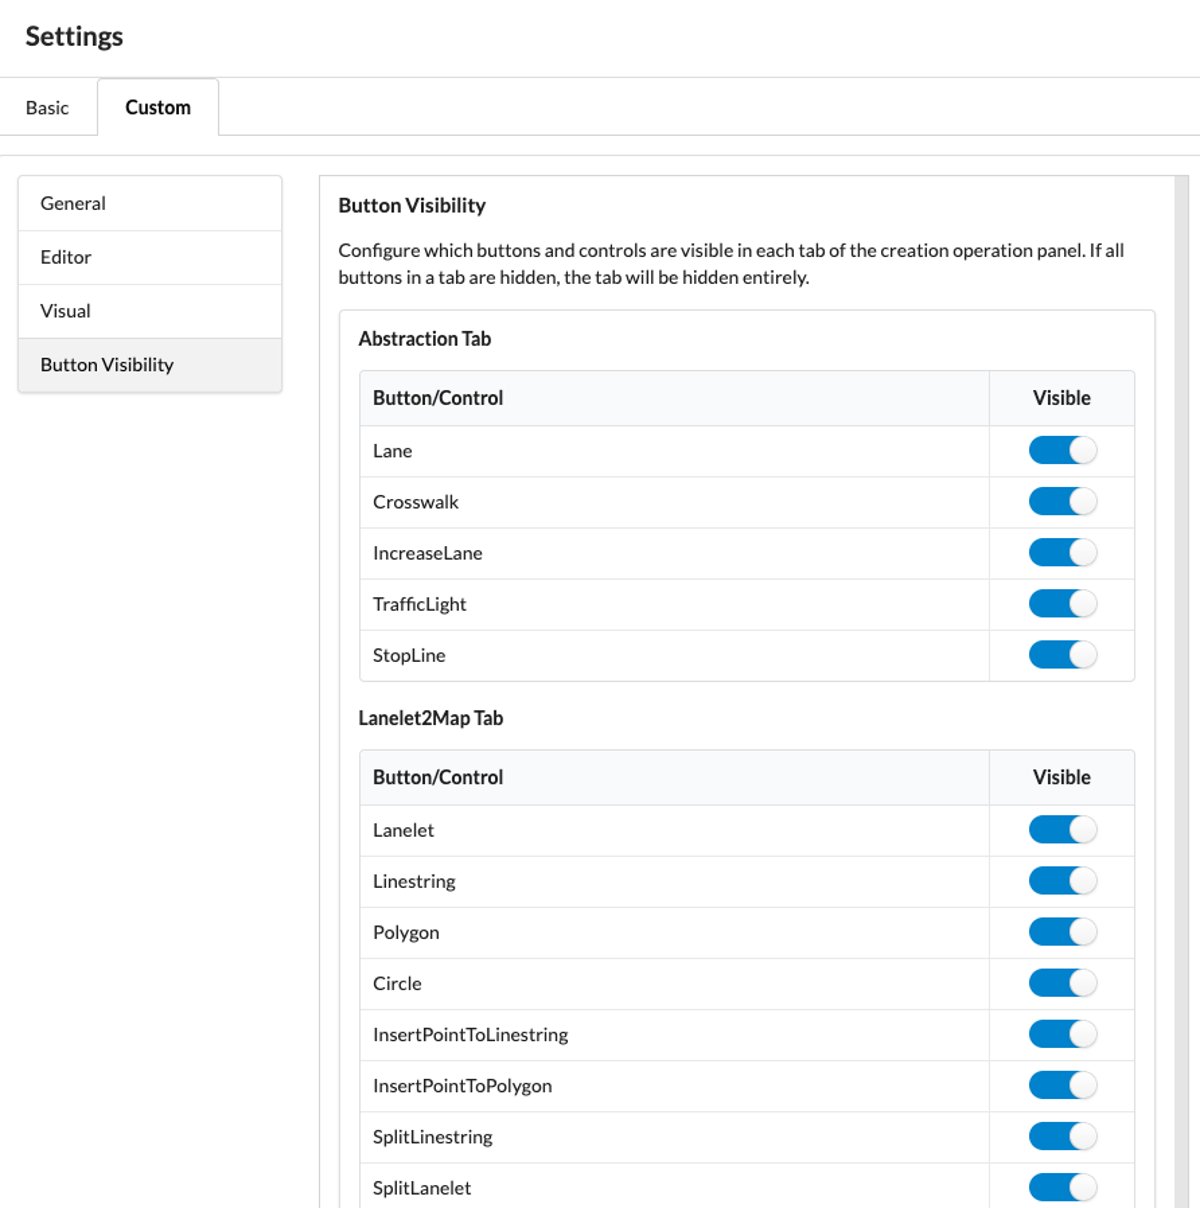The width and height of the screenshot is (1200, 1208).
Task: Disable the IncreaseLane visibility switch
Action: coord(1062,553)
